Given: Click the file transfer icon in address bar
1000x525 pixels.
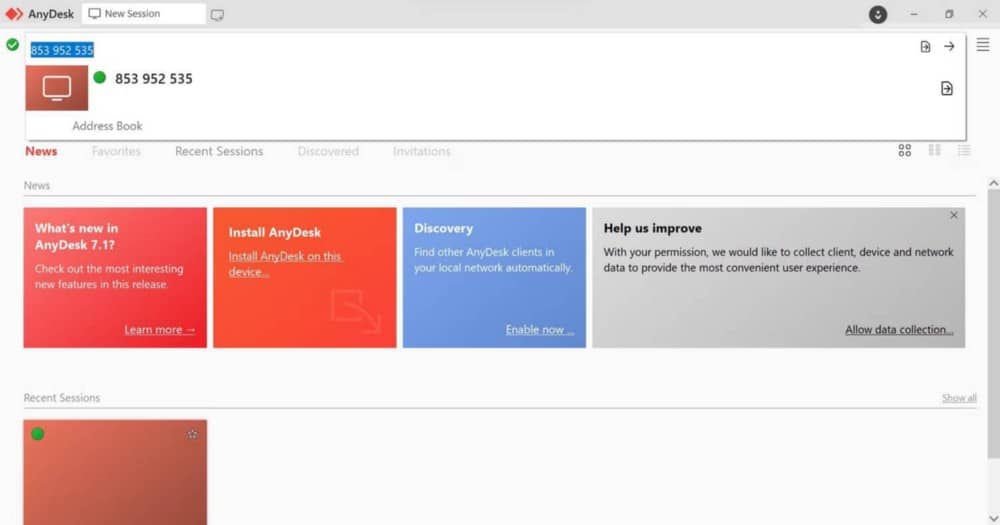Looking at the screenshot, I should point(925,46).
